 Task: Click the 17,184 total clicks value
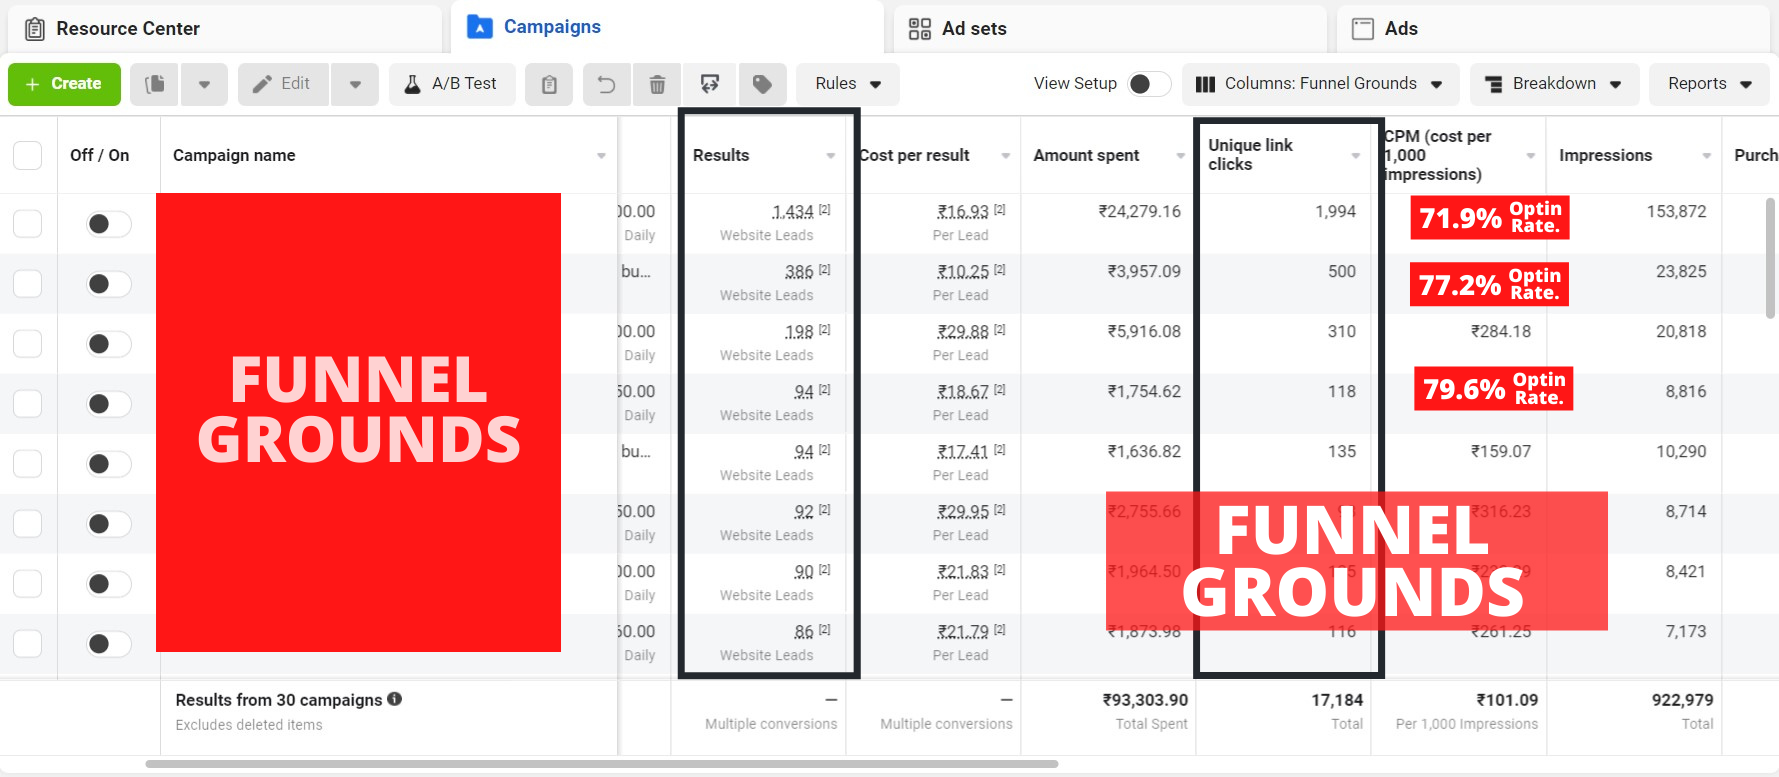(1337, 700)
